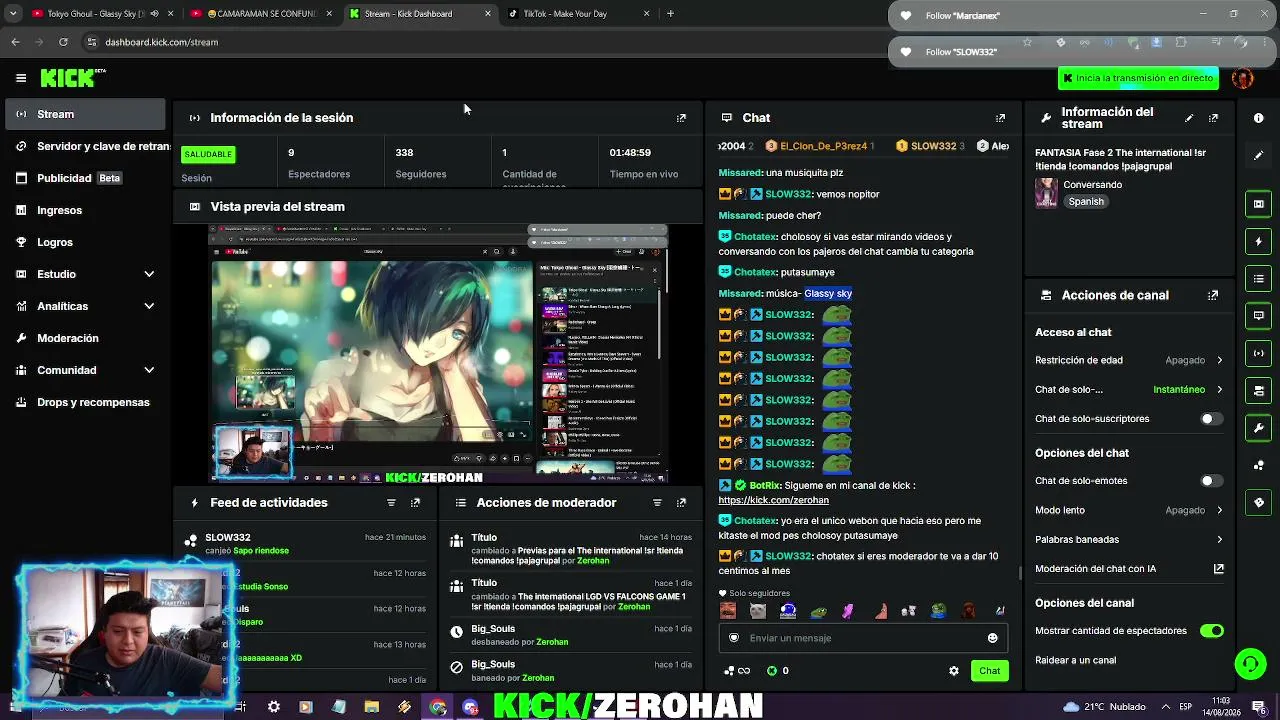This screenshot has width=1280, height=720.
Task: Pop out the Información del stream panel
Action: 1213,118
